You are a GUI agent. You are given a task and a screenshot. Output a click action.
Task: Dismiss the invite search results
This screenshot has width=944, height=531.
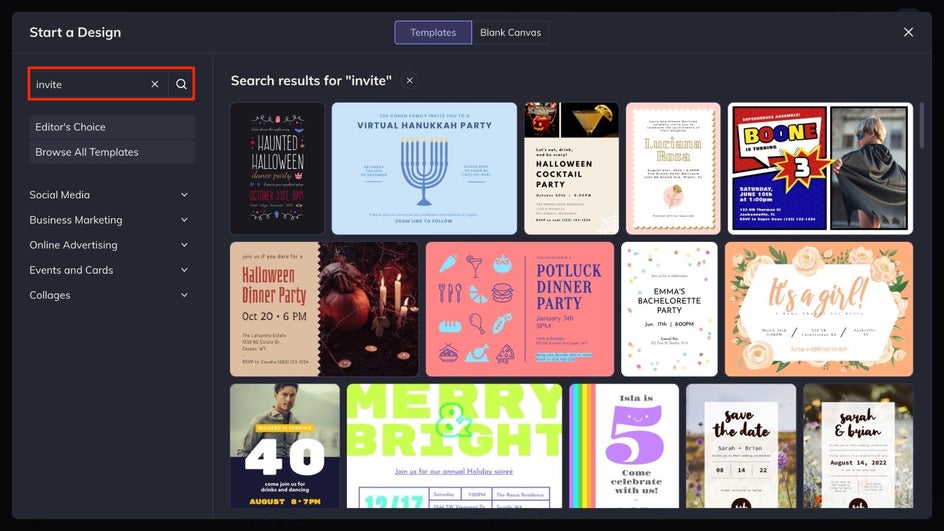coord(409,81)
